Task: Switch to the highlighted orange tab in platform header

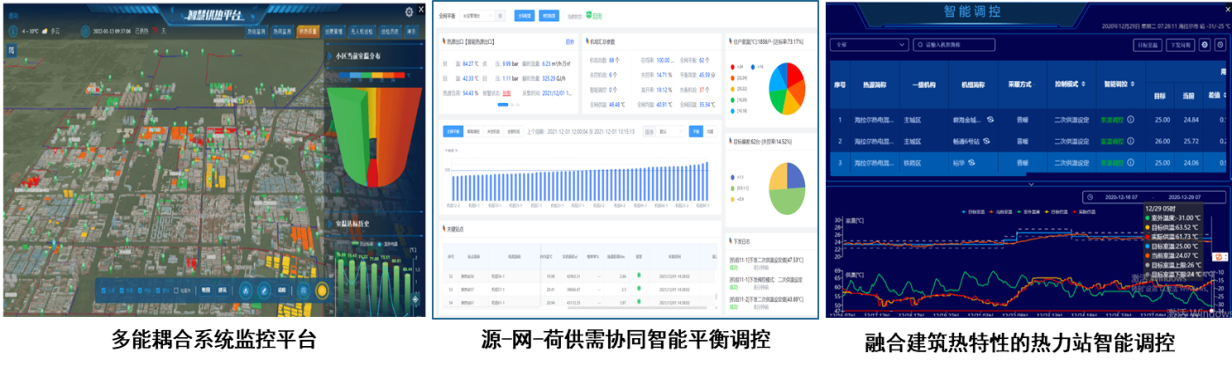Action: (x=308, y=32)
